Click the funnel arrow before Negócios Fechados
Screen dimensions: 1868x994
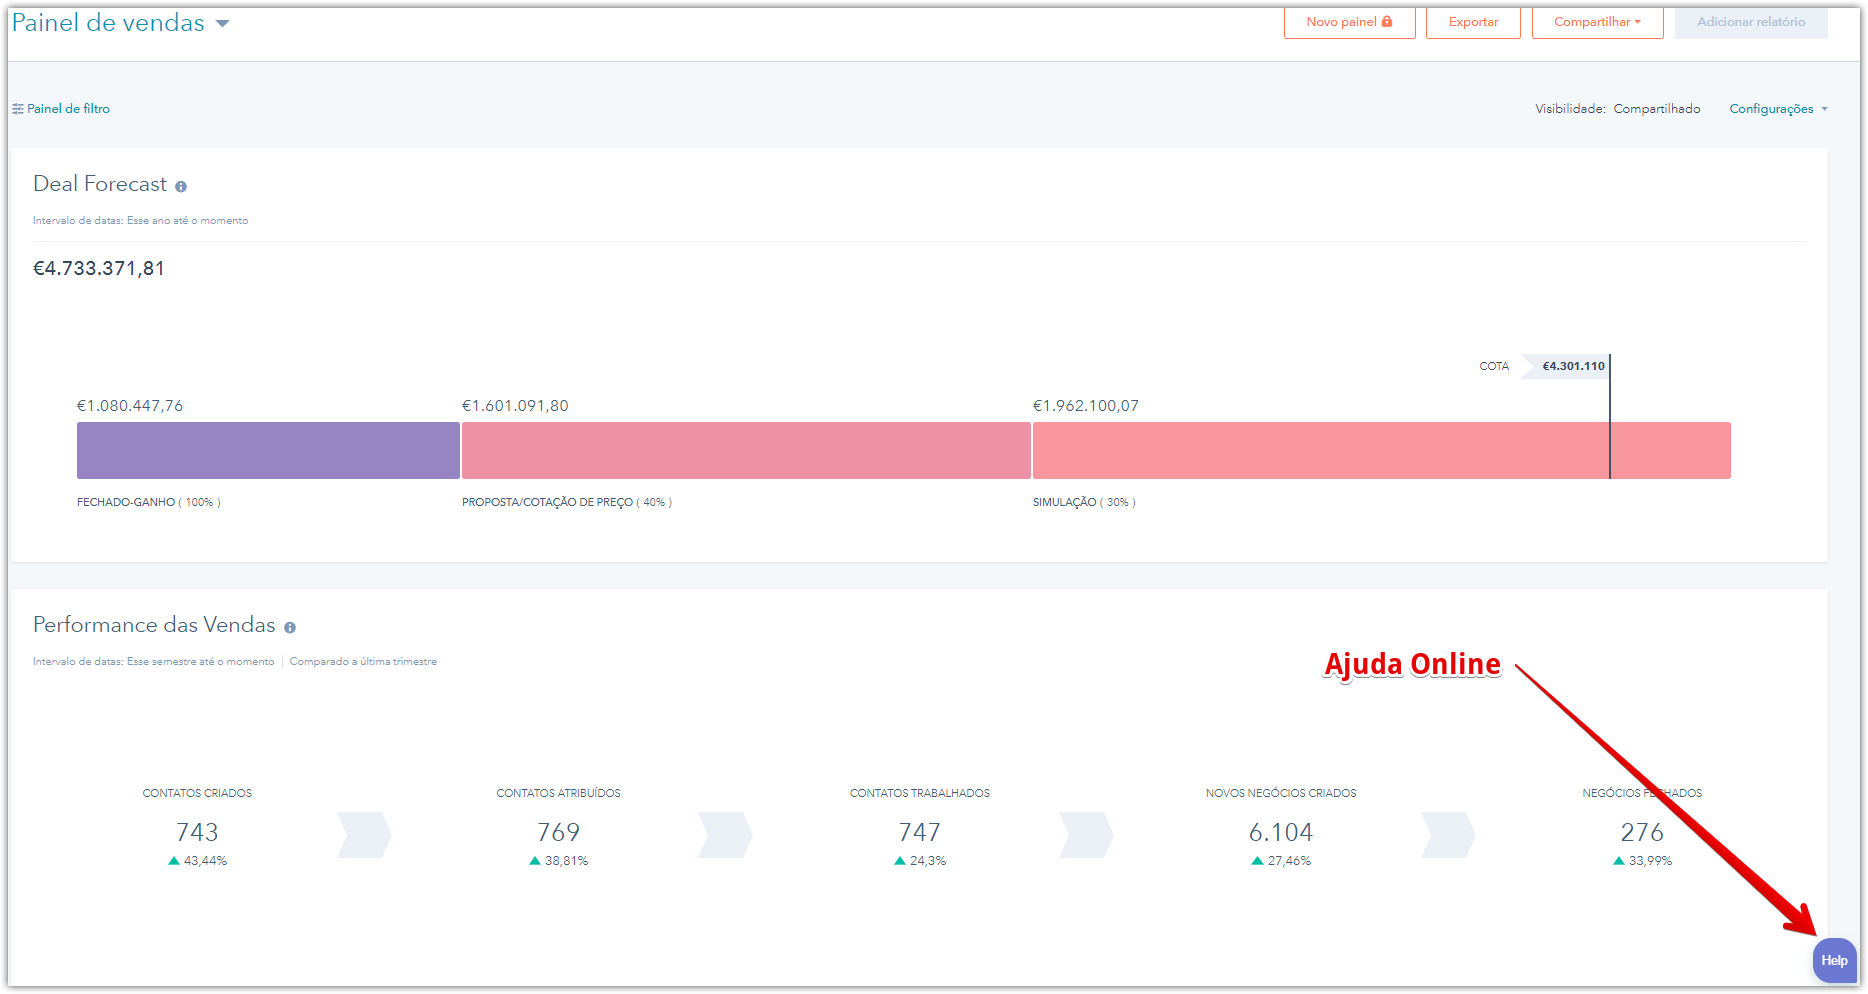[1448, 835]
